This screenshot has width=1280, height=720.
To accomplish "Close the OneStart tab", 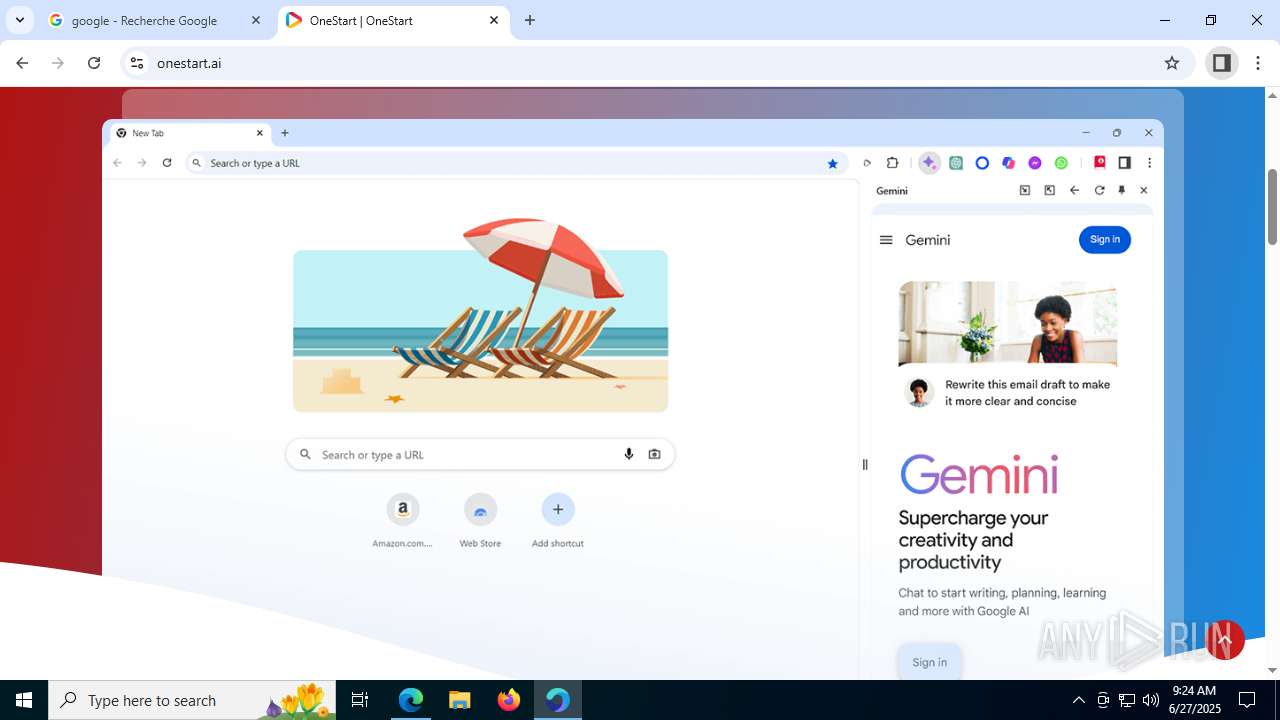I will coord(494,21).
